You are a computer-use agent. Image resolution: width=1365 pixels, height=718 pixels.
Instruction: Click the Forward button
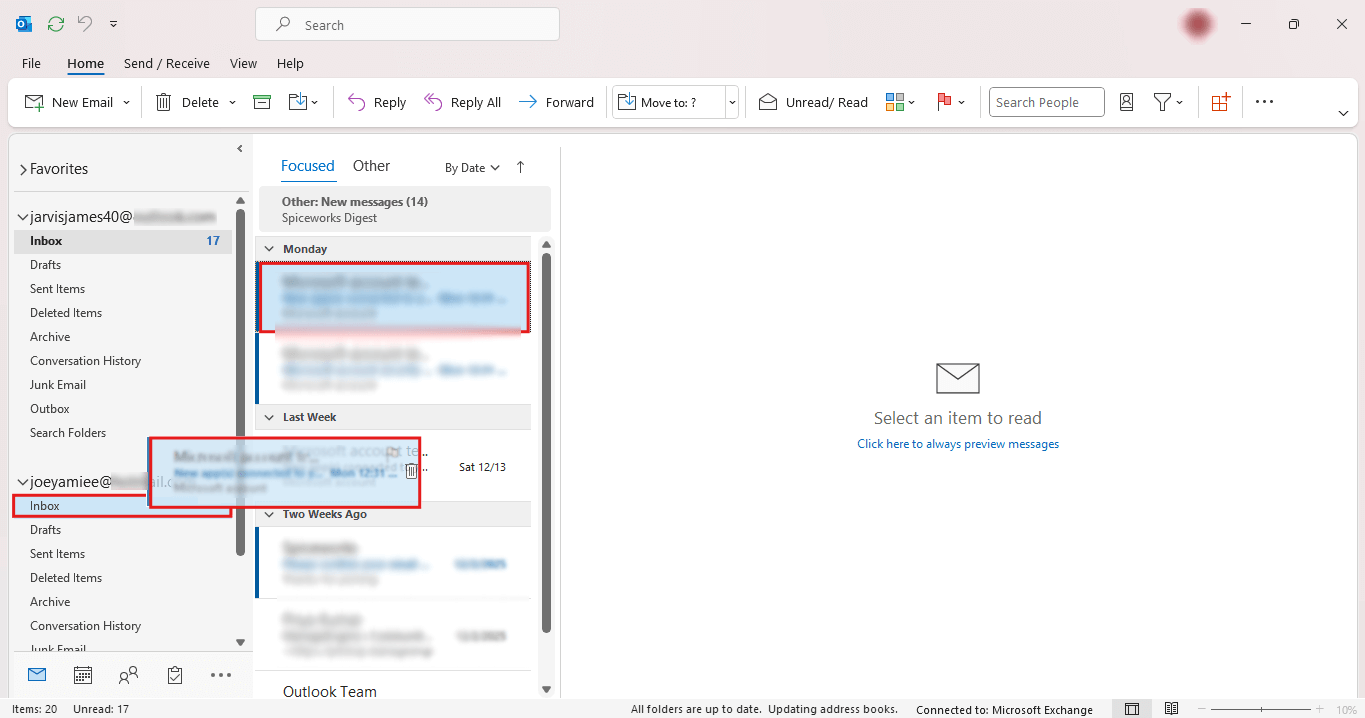click(556, 101)
